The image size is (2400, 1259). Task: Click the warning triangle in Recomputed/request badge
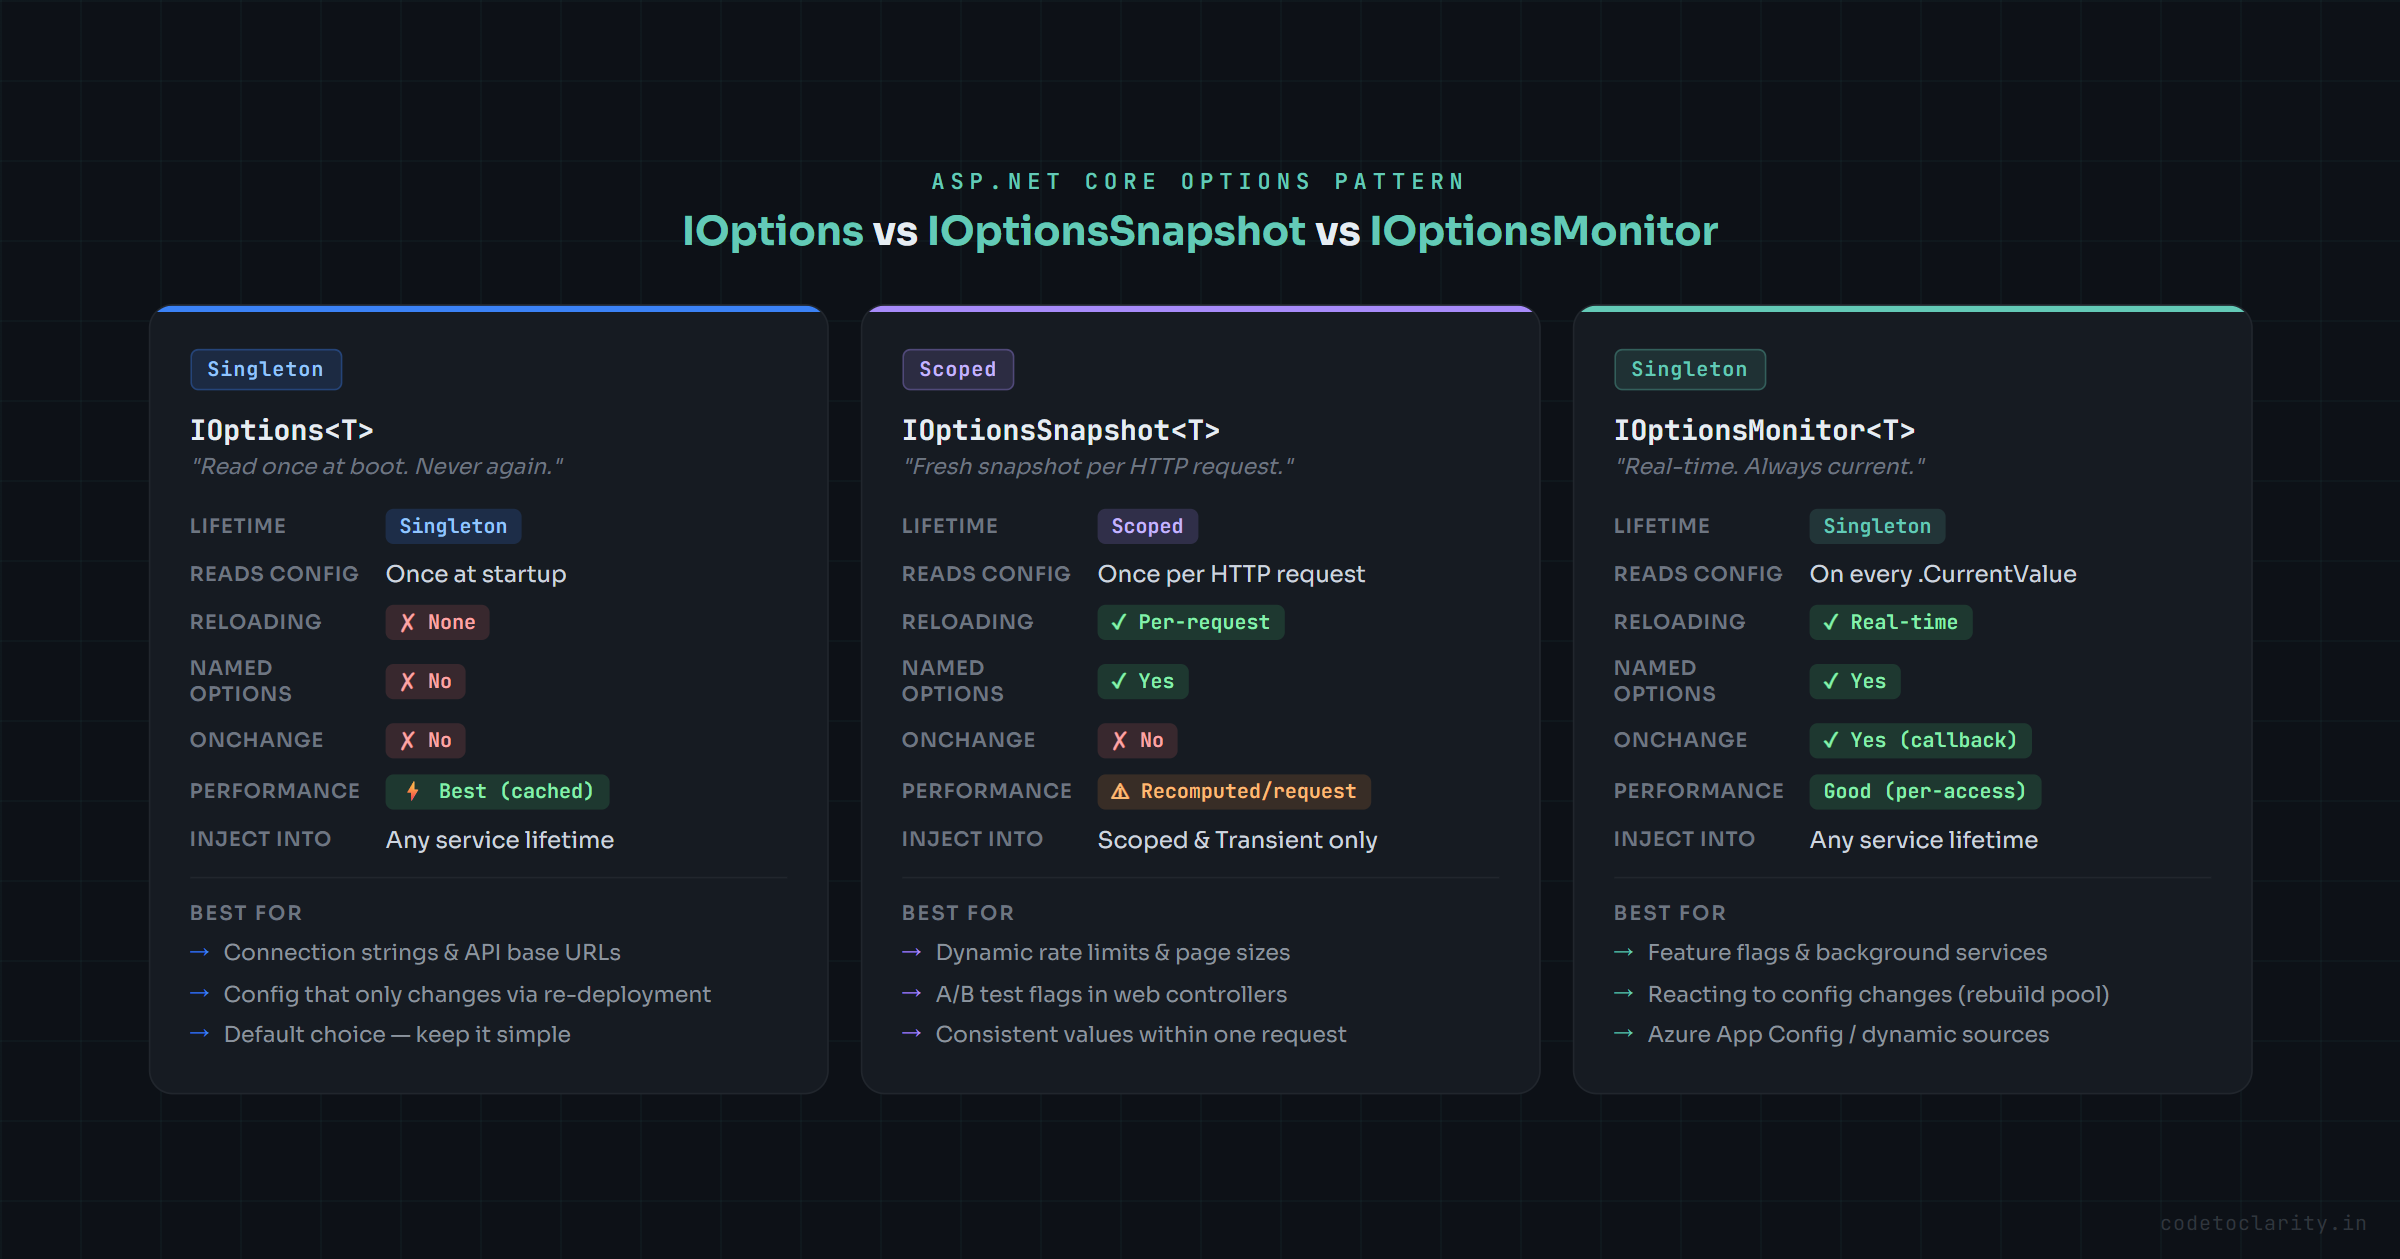[1119, 791]
